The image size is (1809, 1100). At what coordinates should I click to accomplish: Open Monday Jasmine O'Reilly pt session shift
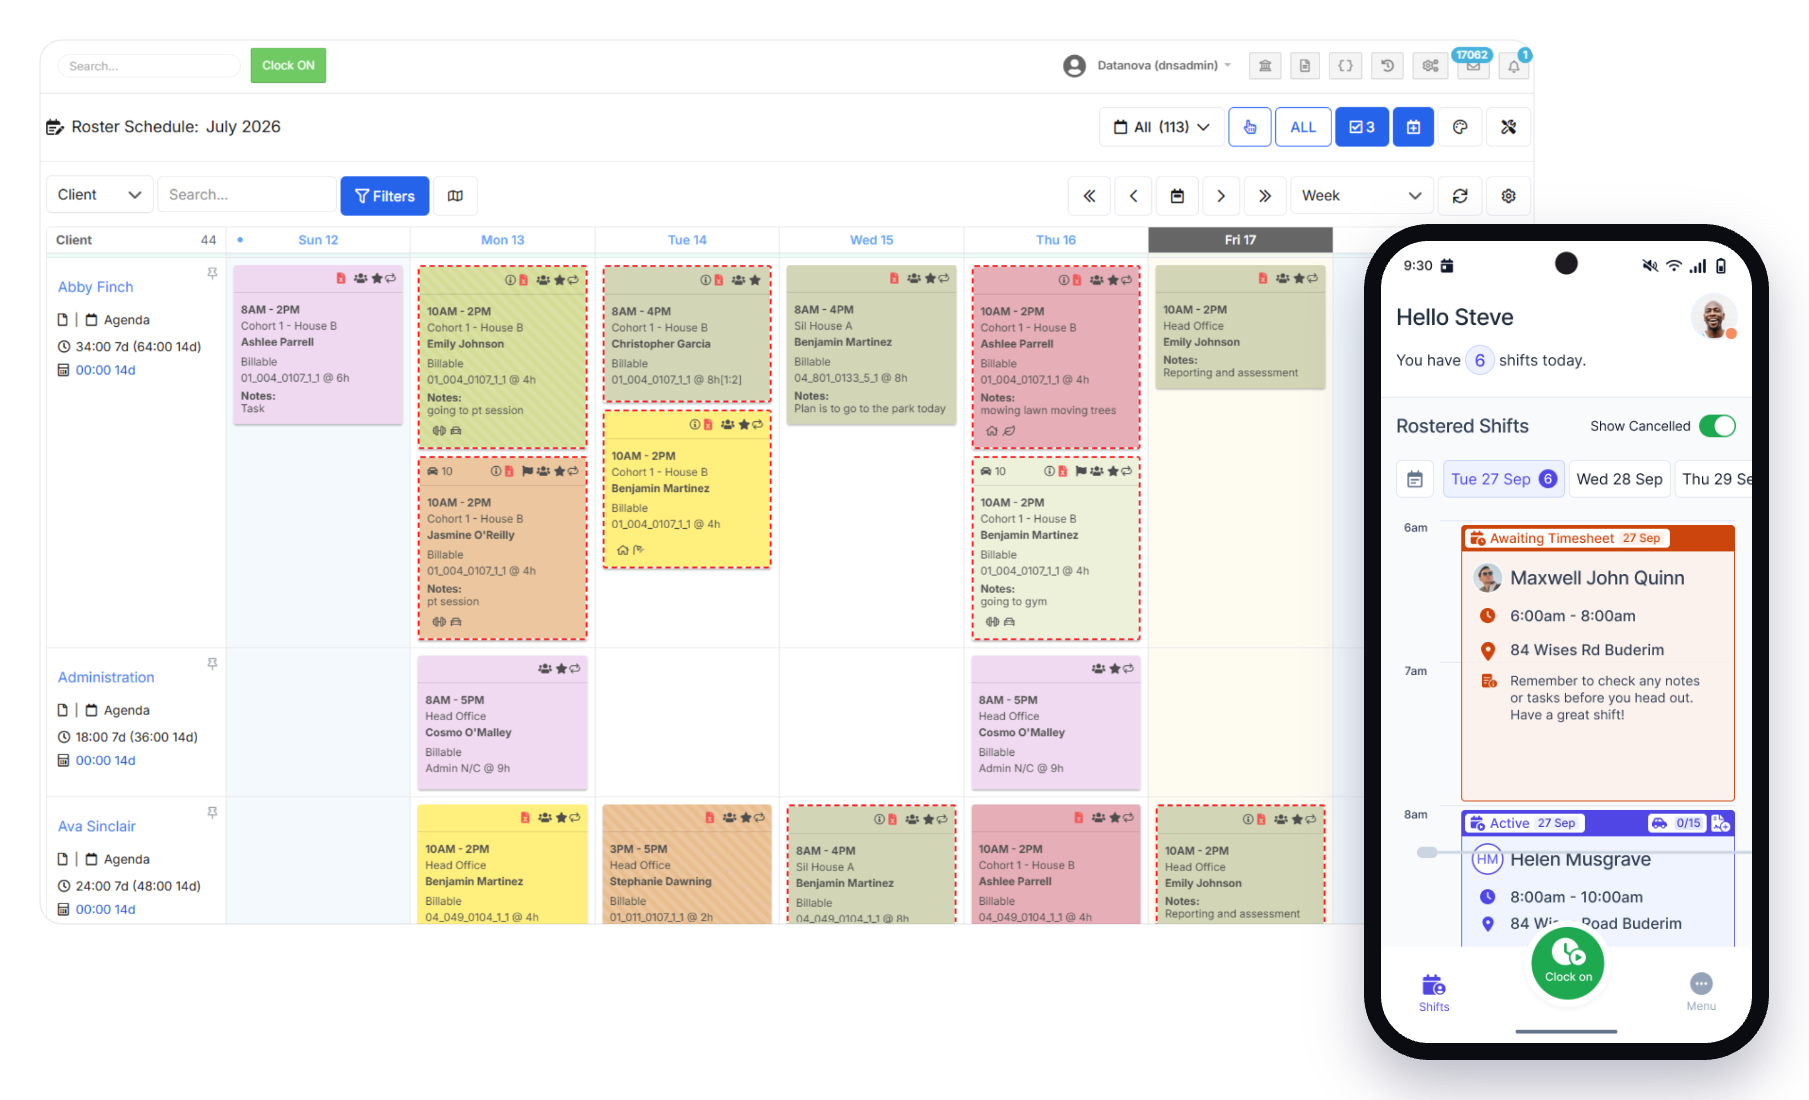(502, 548)
